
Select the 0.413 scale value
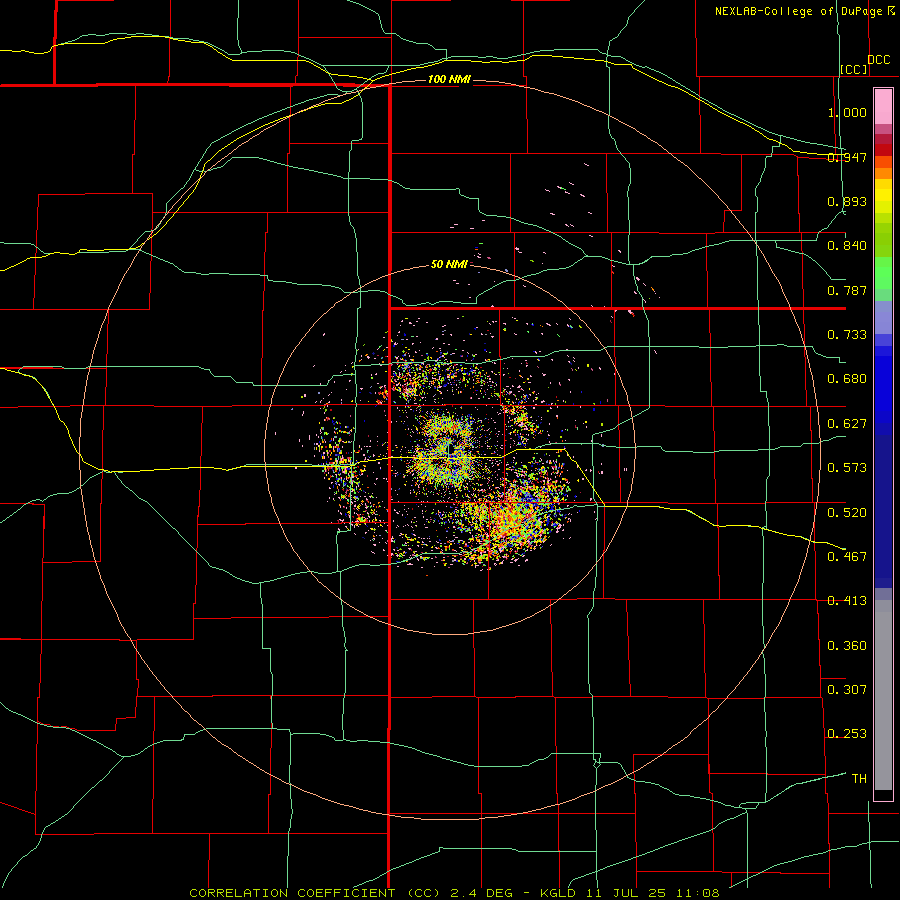tap(847, 601)
